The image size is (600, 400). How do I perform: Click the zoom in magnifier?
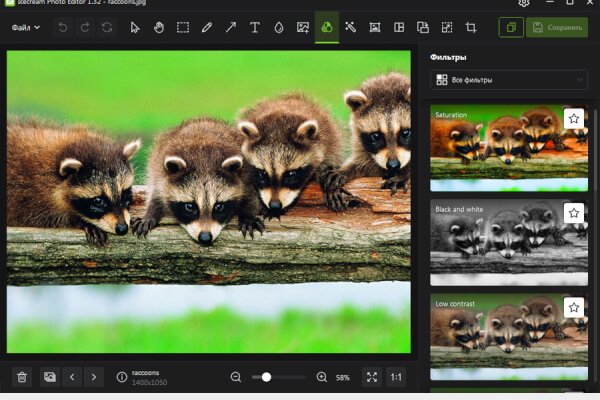322,377
